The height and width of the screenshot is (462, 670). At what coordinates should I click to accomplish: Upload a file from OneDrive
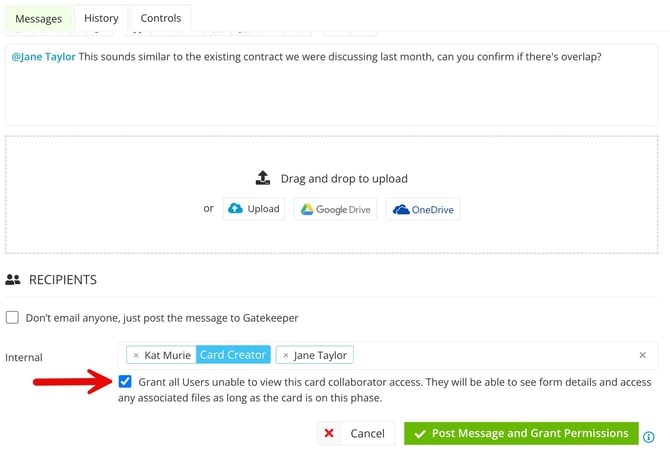423,209
